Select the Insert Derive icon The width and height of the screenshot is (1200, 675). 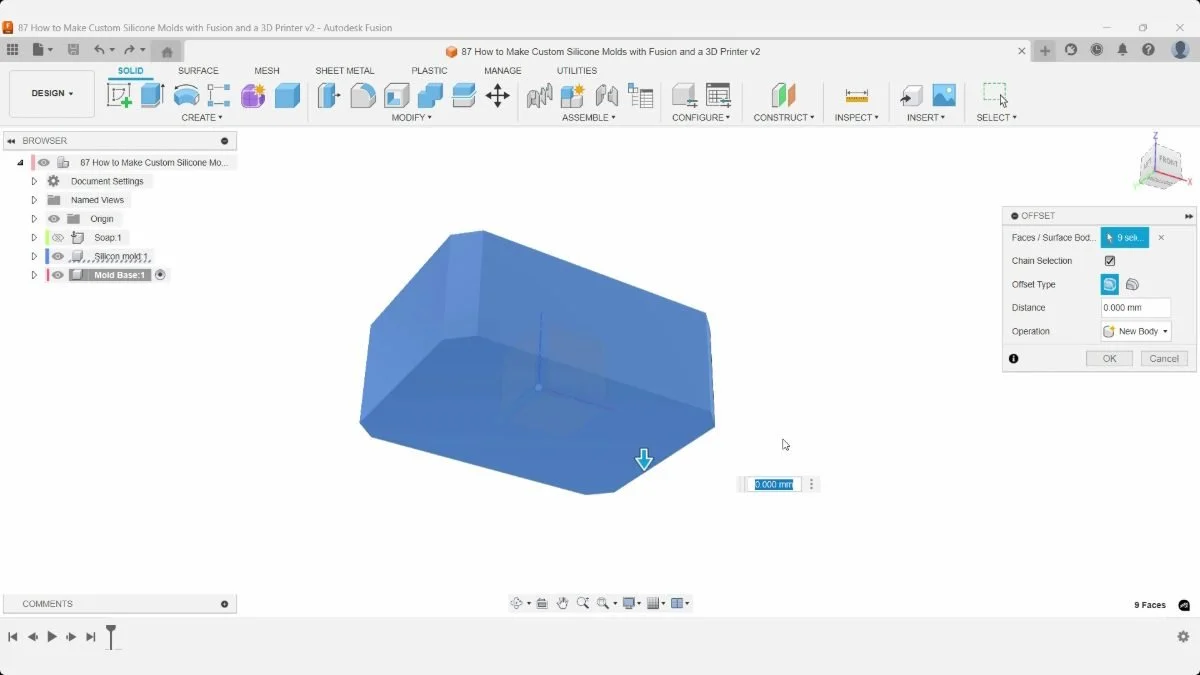click(x=911, y=96)
